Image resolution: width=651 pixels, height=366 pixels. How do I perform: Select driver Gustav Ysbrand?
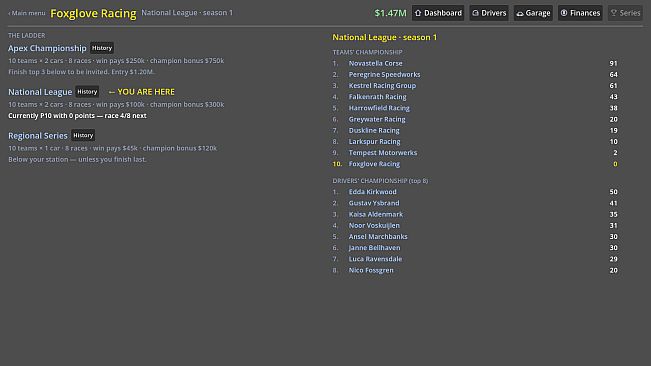click(x=374, y=203)
